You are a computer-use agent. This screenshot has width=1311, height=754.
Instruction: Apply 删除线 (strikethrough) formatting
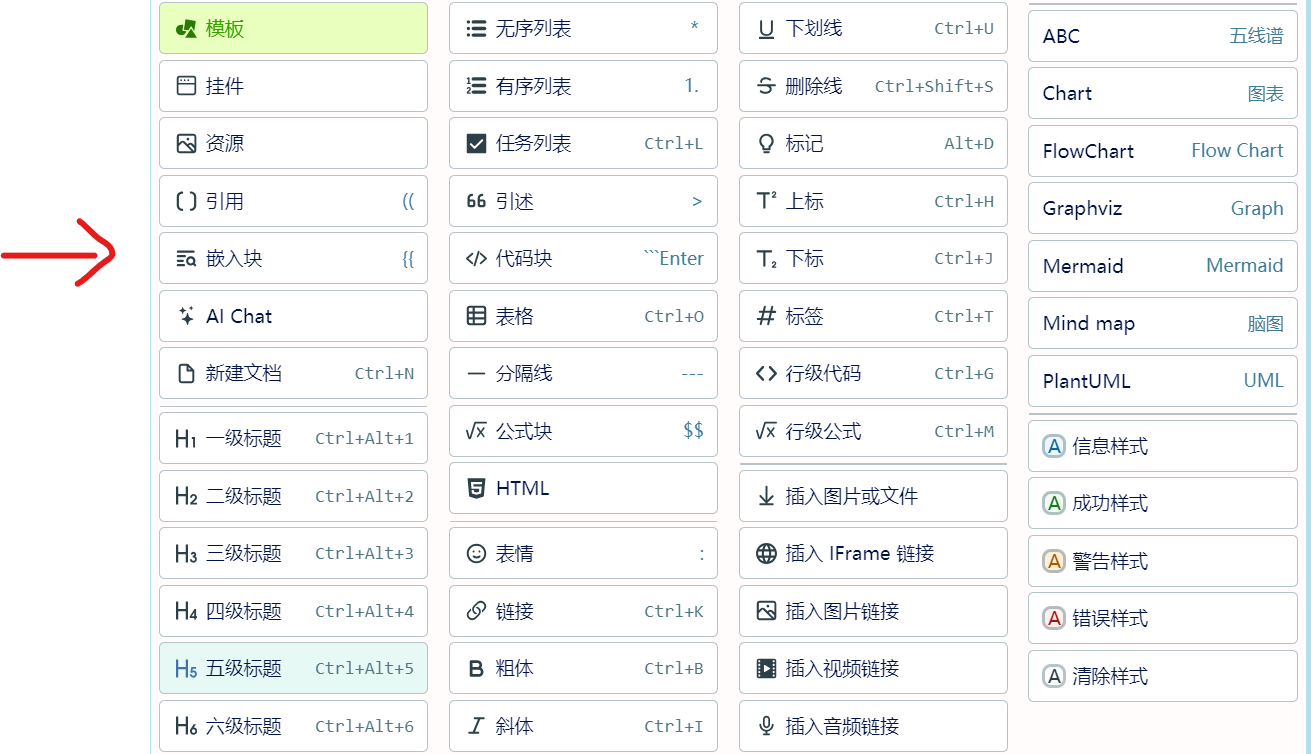(x=872, y=86)
